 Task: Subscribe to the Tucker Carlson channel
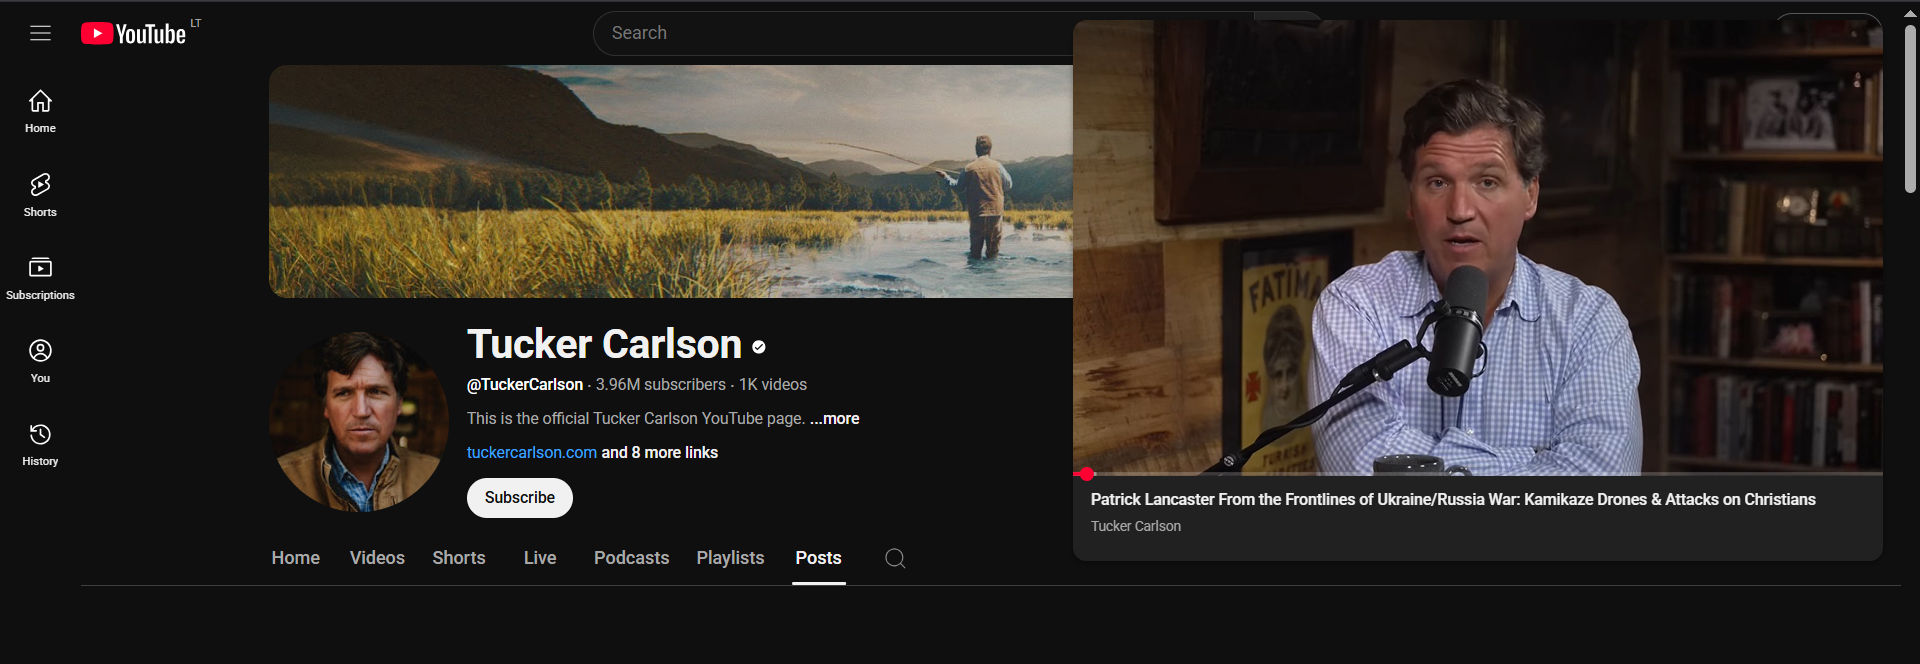520,498
